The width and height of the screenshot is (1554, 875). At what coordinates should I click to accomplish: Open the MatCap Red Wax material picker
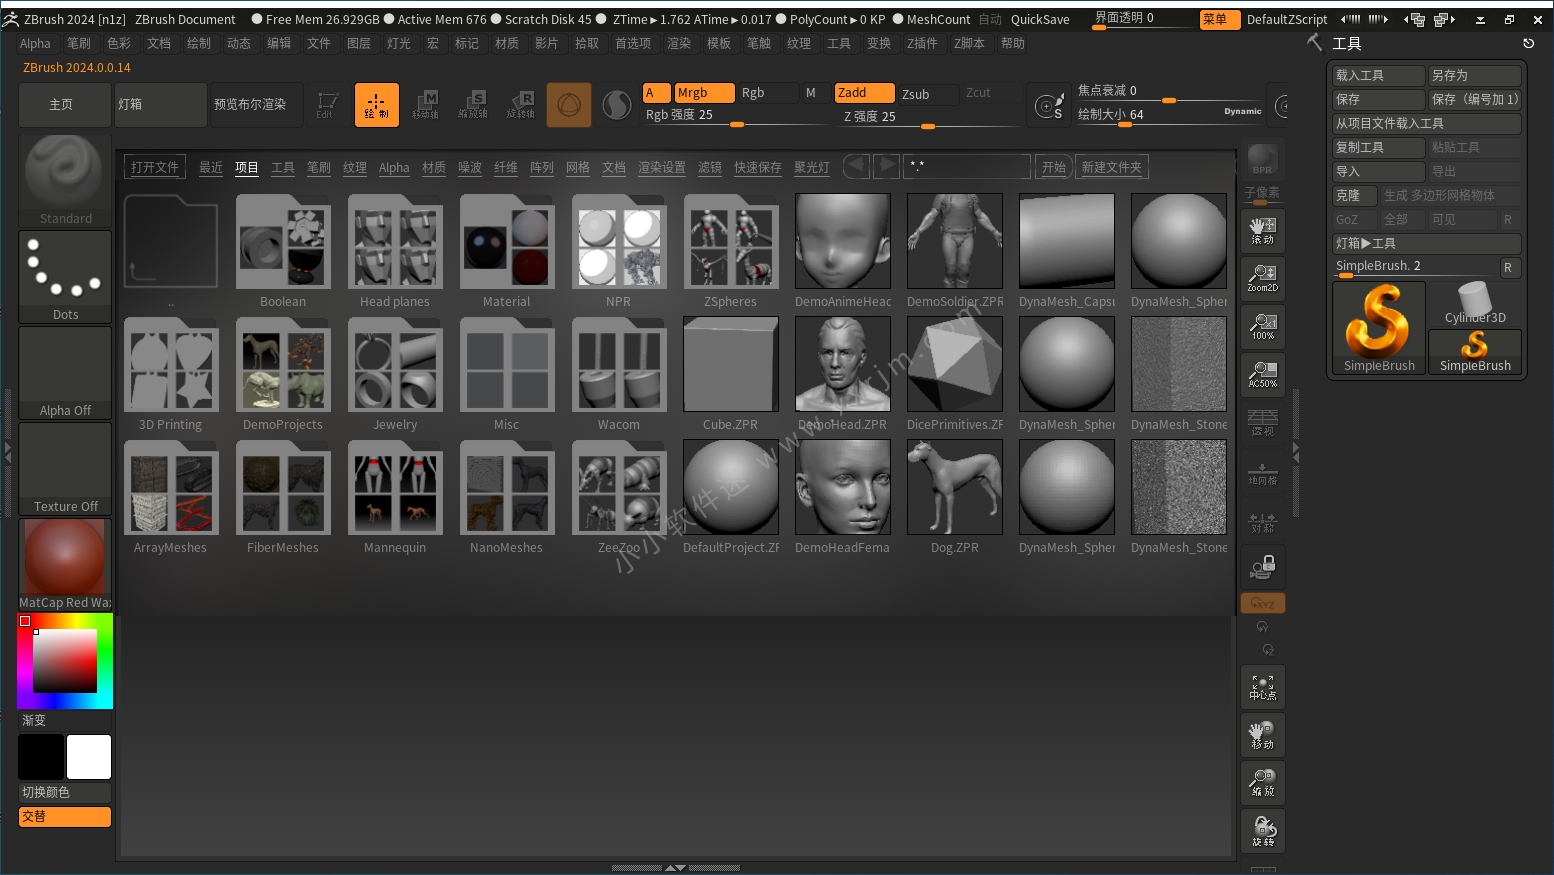pyautogui.click(x=65, y=564)
